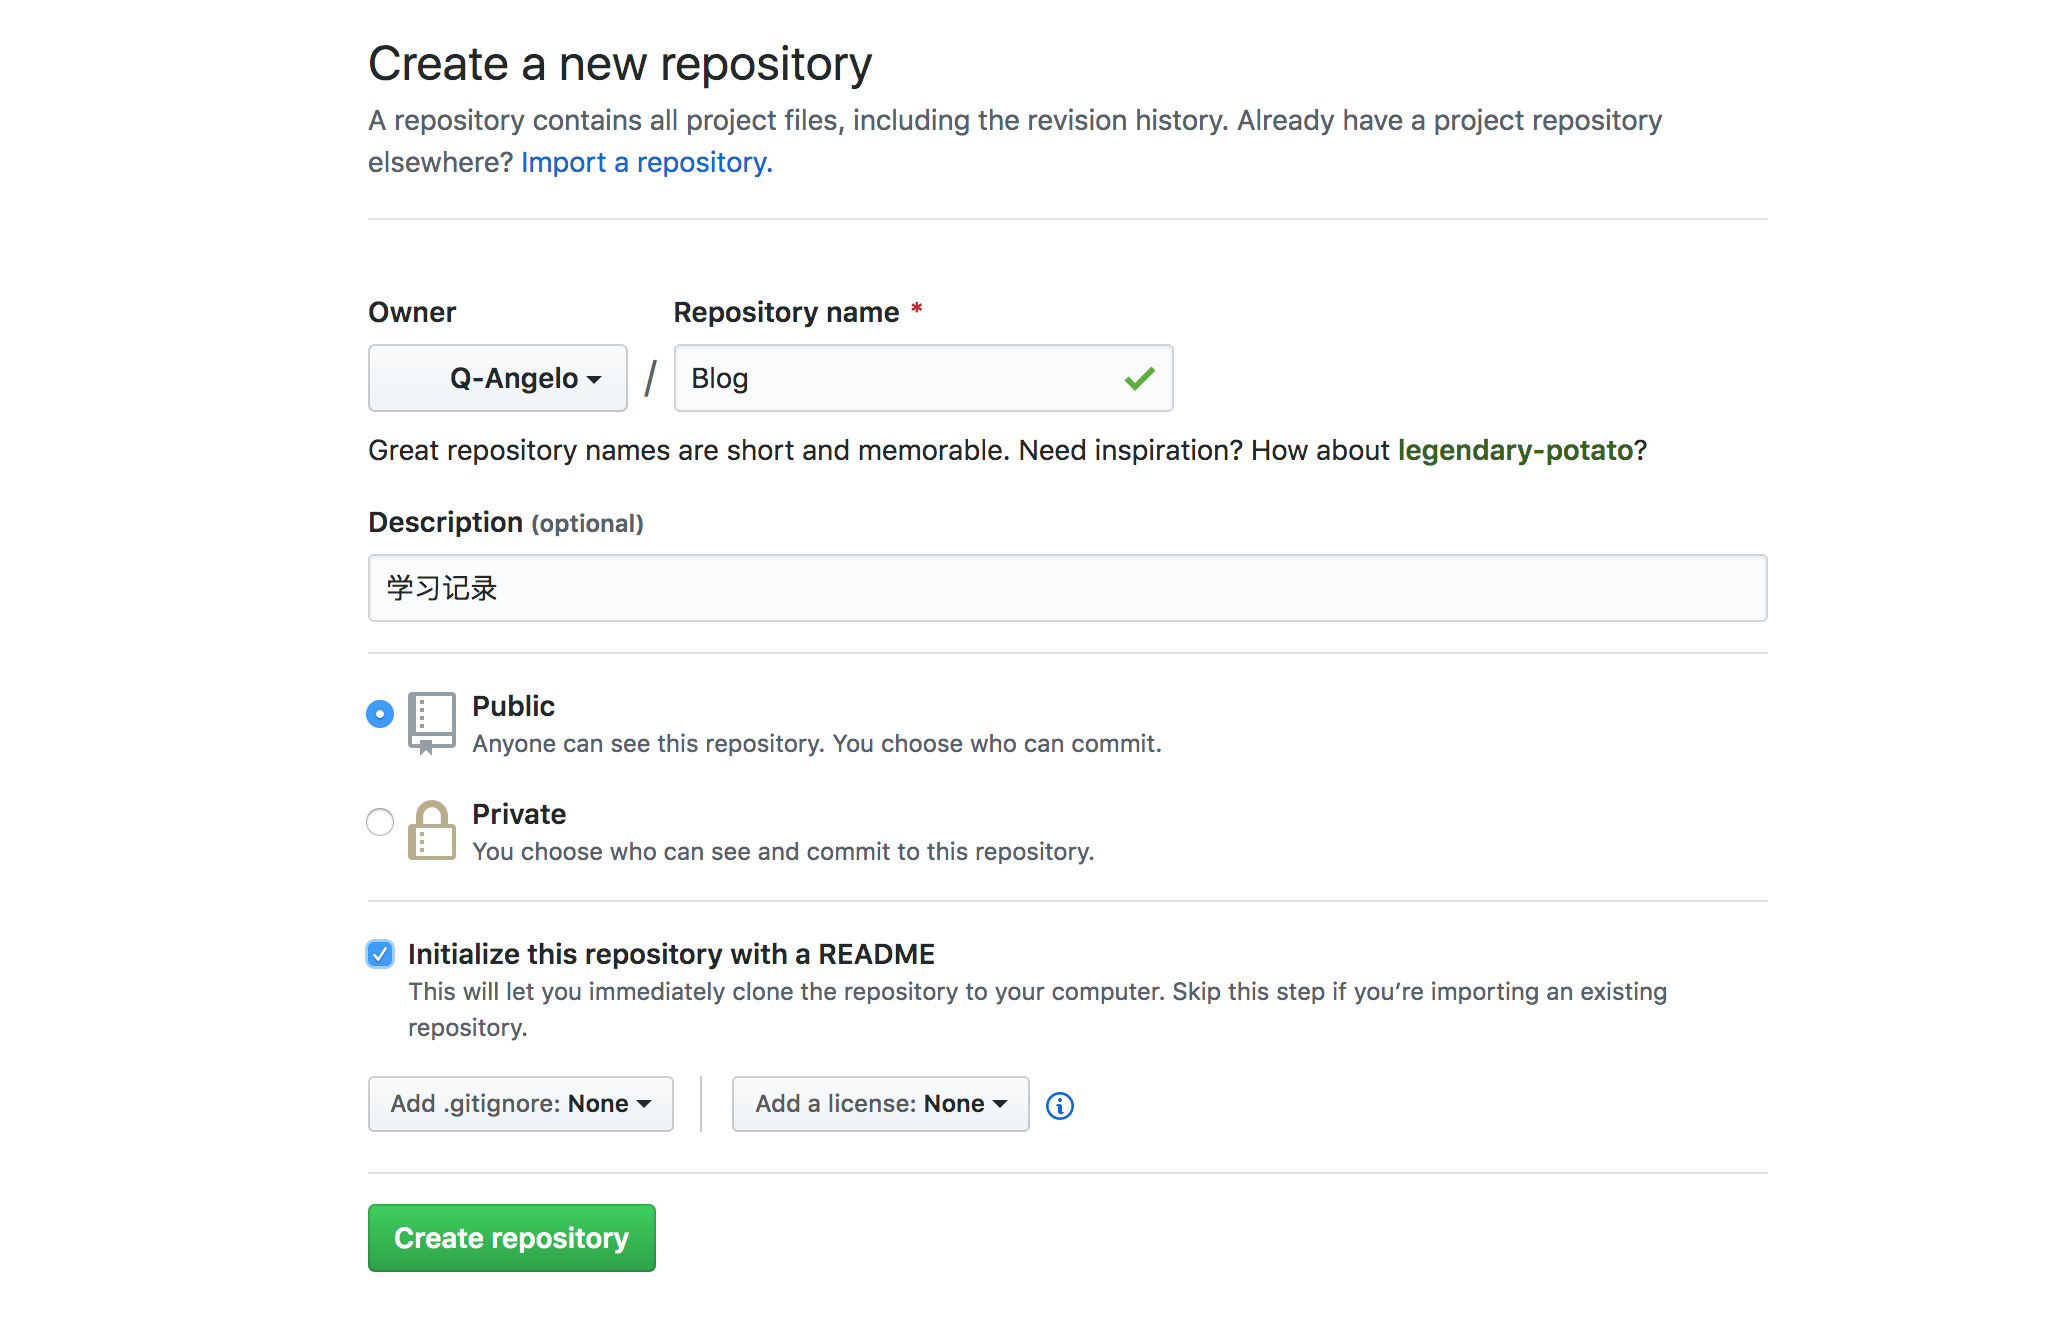Follow the Import a repository link
The width and height of the screenshot is (2050, 1332).
[646, 162]
